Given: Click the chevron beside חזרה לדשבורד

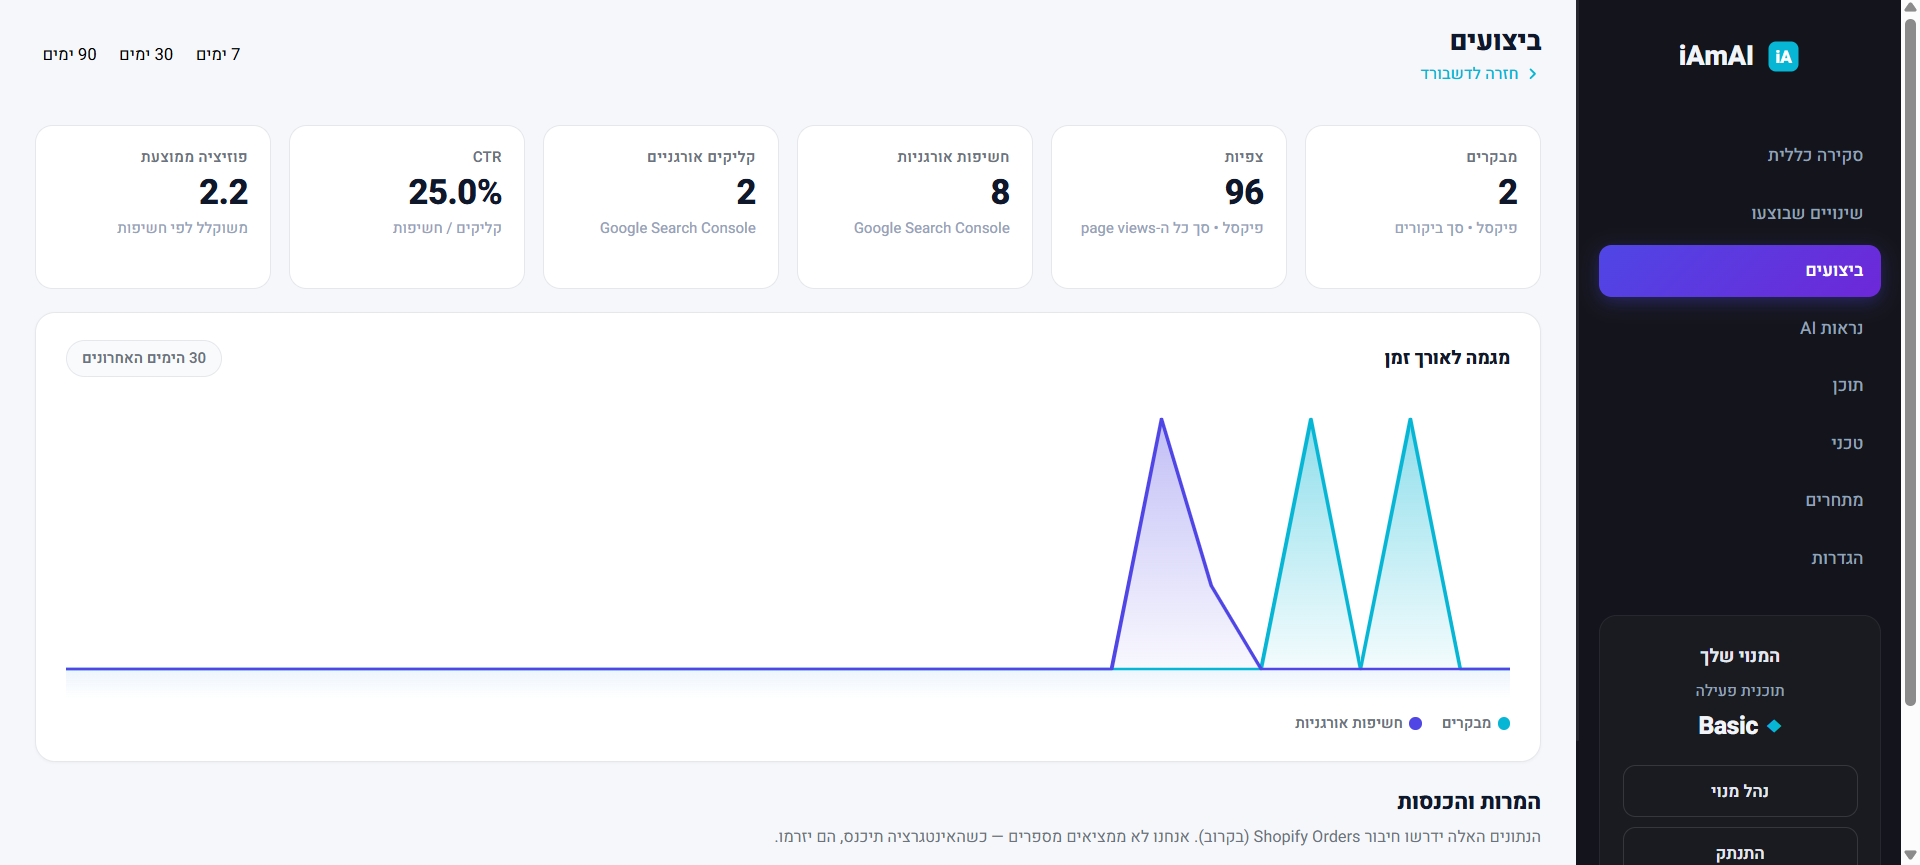Looking at the screenshot, I should pyautogui.click(x=1532, y=74).
